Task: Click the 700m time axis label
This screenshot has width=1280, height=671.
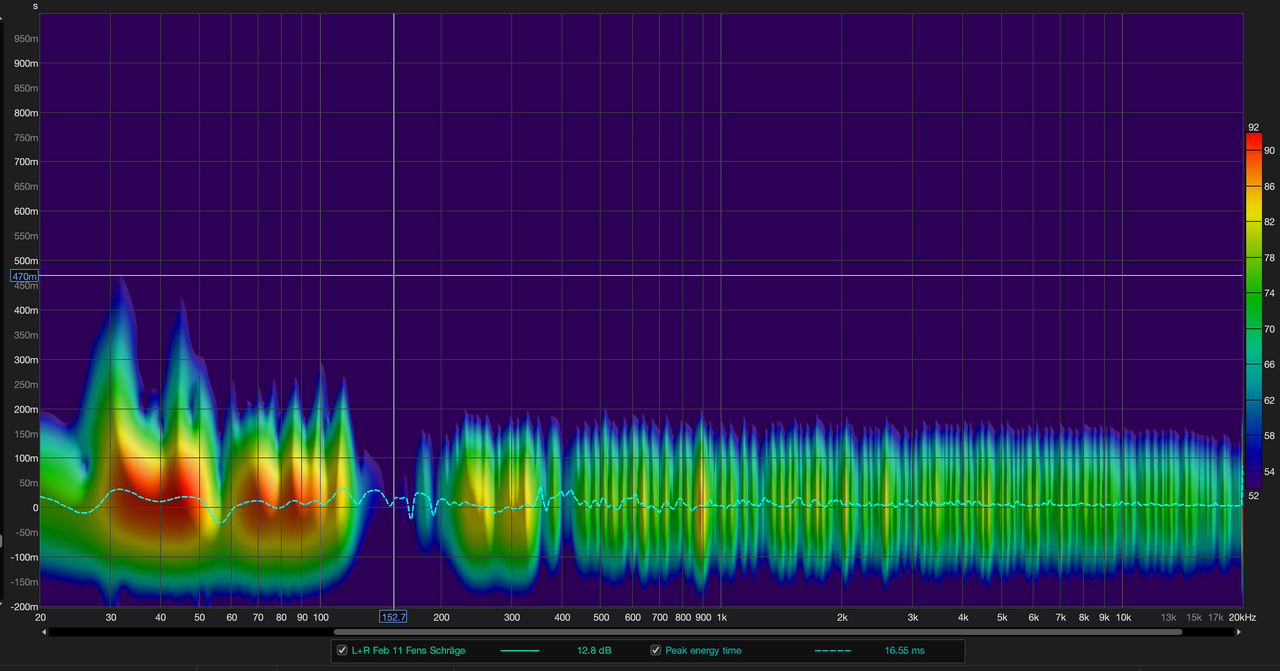Action: (26, 162)
